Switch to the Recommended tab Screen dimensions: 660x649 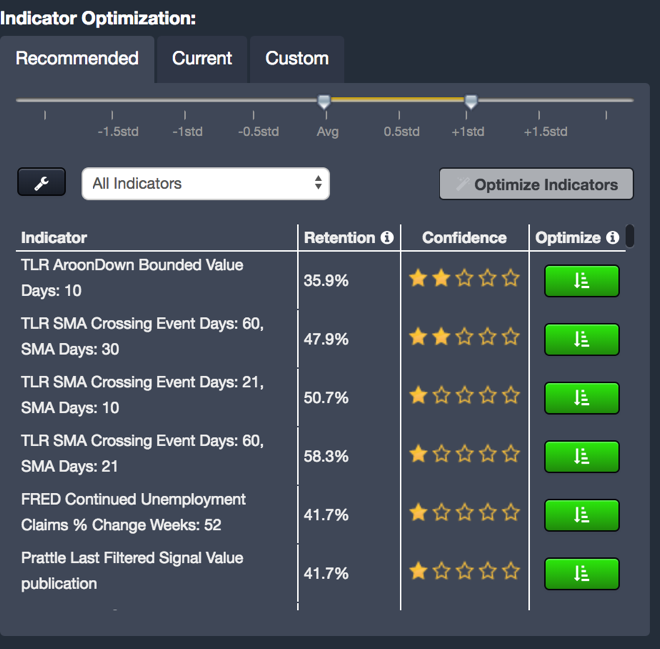[77, 59]
